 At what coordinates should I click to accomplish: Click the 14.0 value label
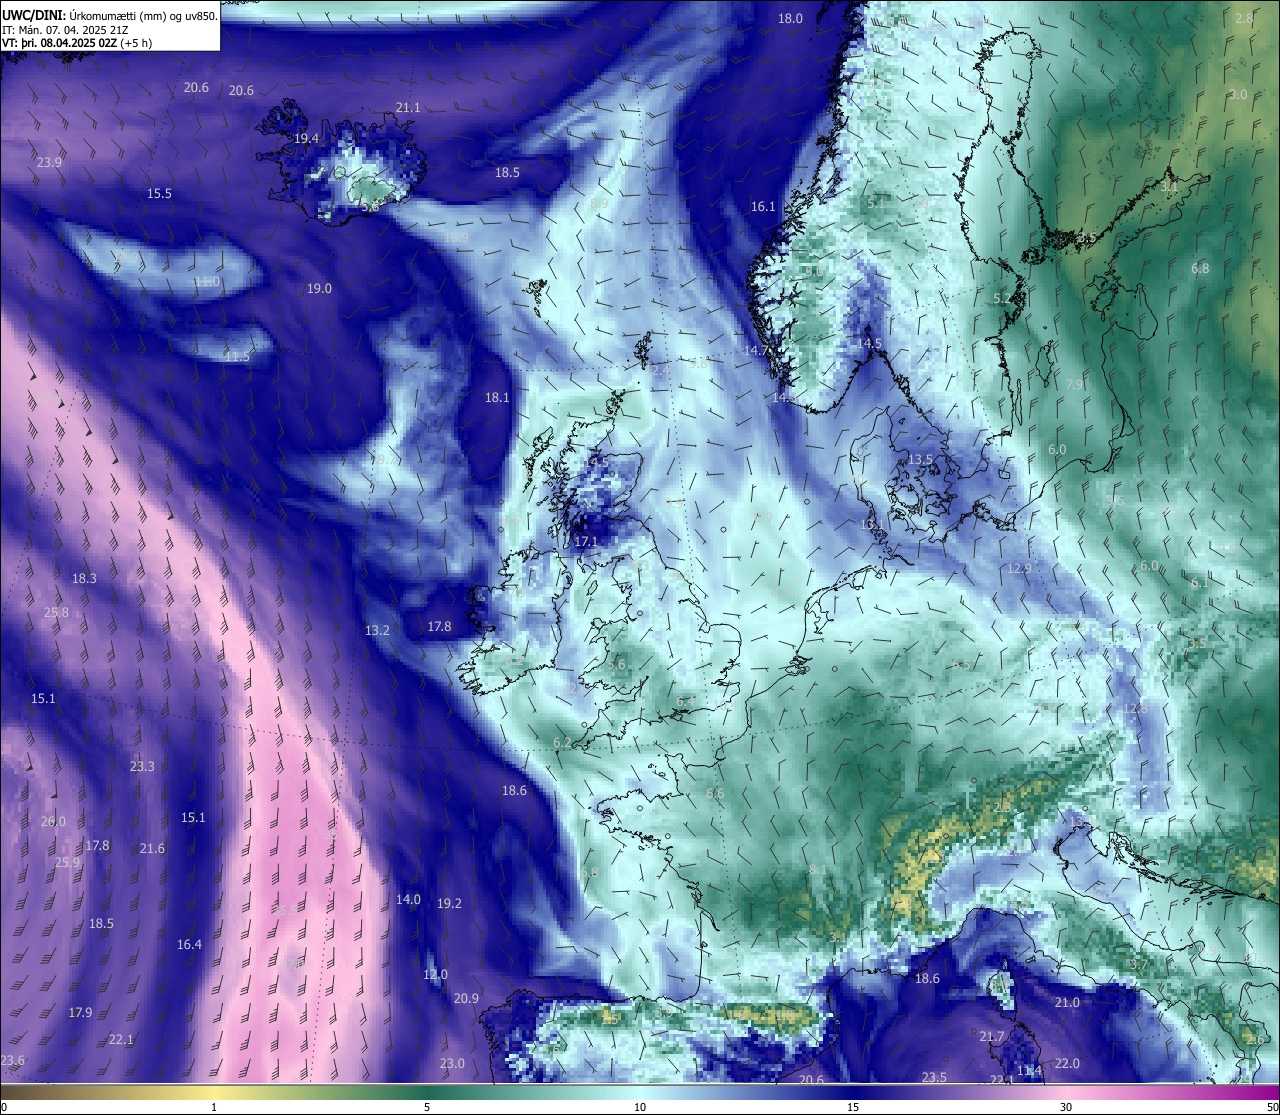(x=408, y=899)
